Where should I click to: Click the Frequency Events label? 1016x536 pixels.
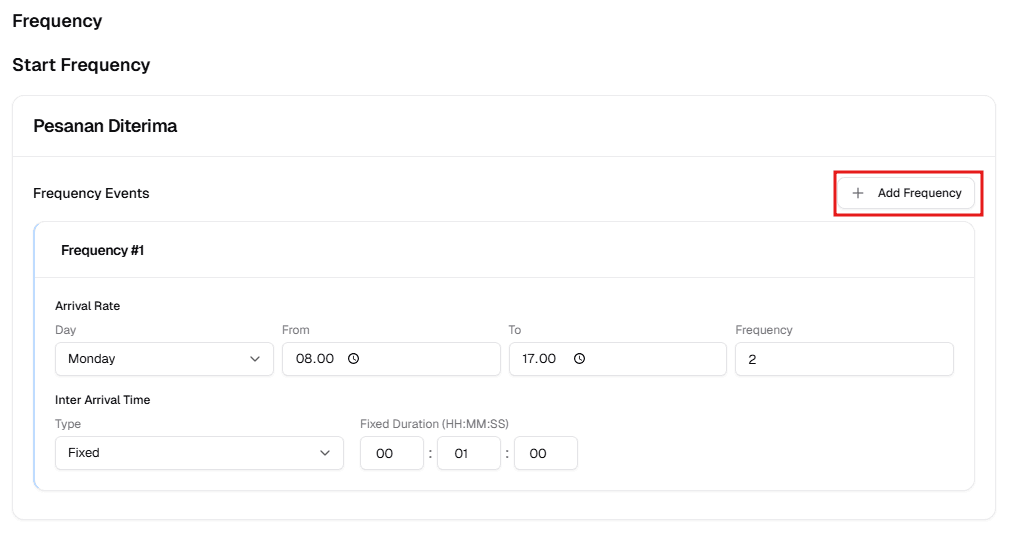[x=91, y=193]
